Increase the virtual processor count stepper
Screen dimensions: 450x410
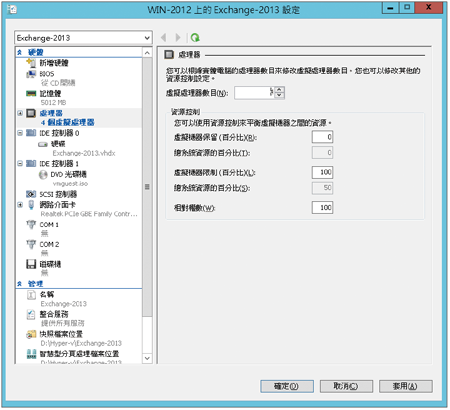[280, 90]
